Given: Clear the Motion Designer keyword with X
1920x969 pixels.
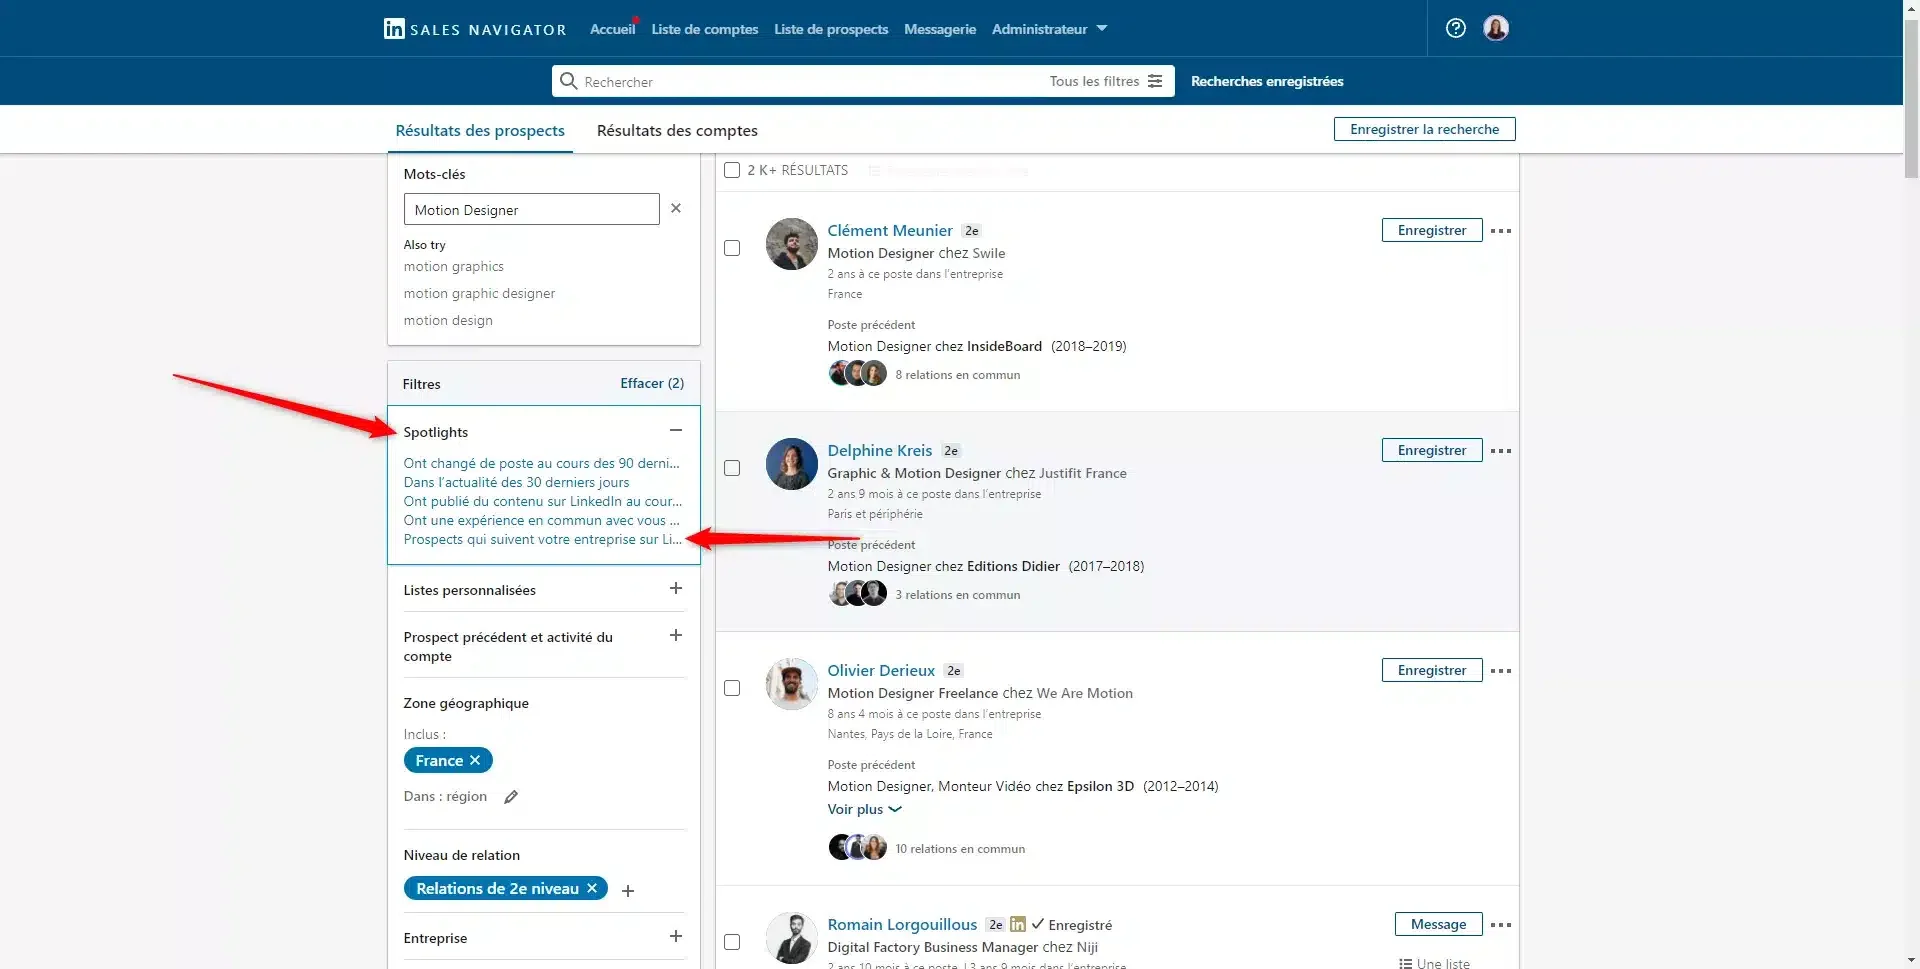Looking at the screenshot, I should (676, 208).
